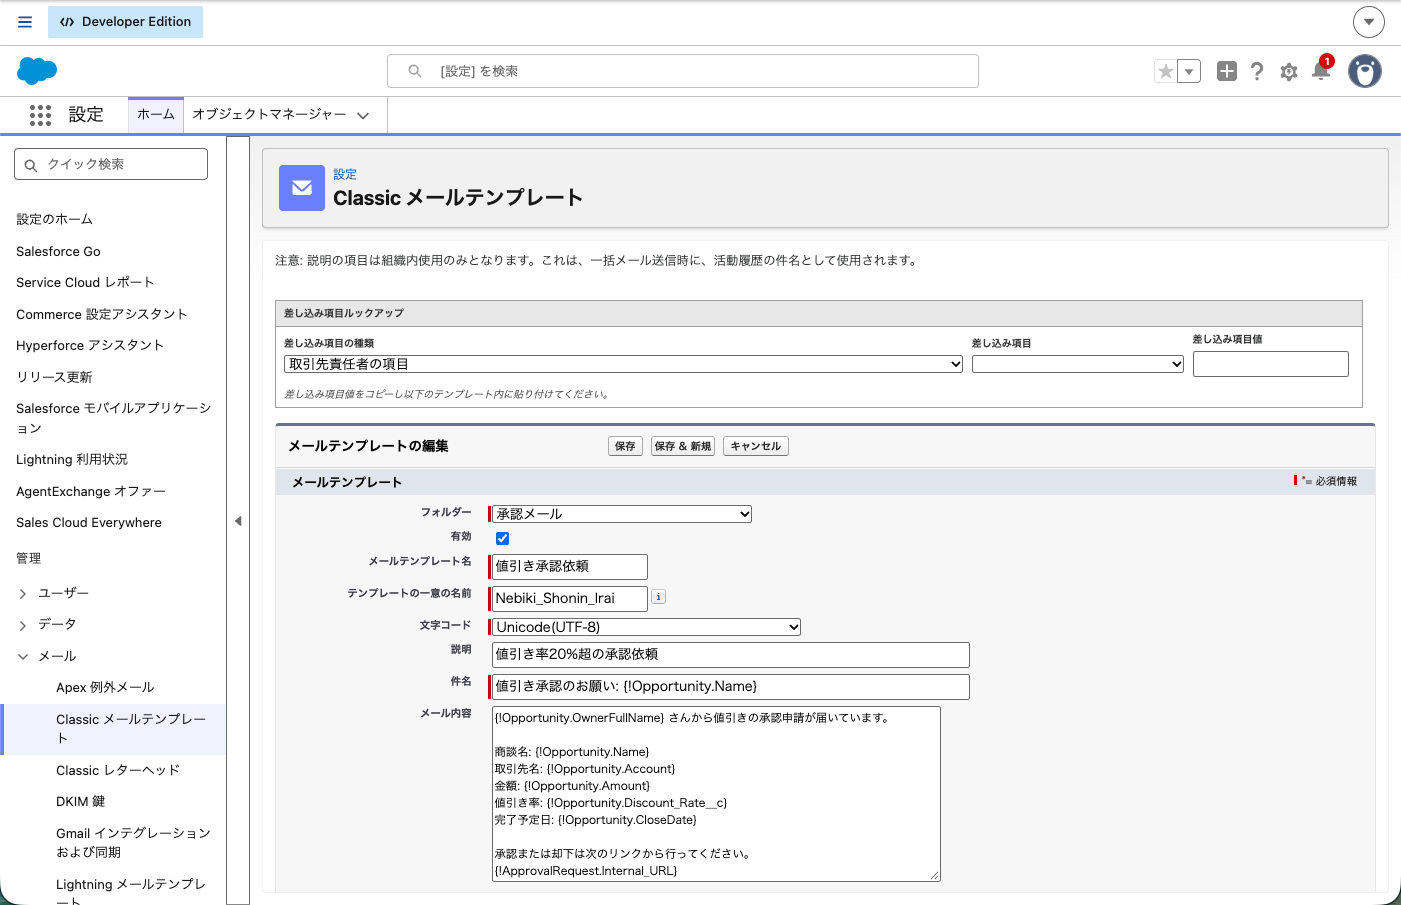
Task: Open the top-right circular dropdown button
Action: click(1369, 22)
